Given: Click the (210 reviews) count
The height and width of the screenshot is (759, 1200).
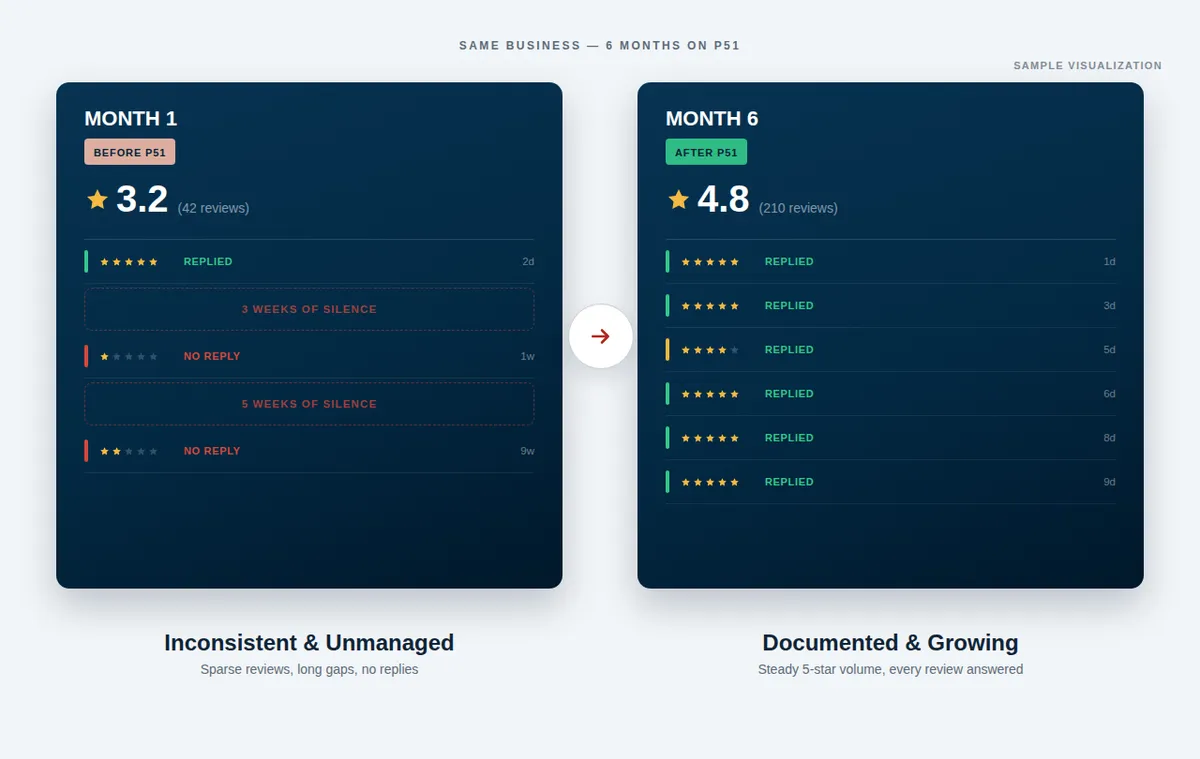Looking at the screenshot, I should point(798,208).
